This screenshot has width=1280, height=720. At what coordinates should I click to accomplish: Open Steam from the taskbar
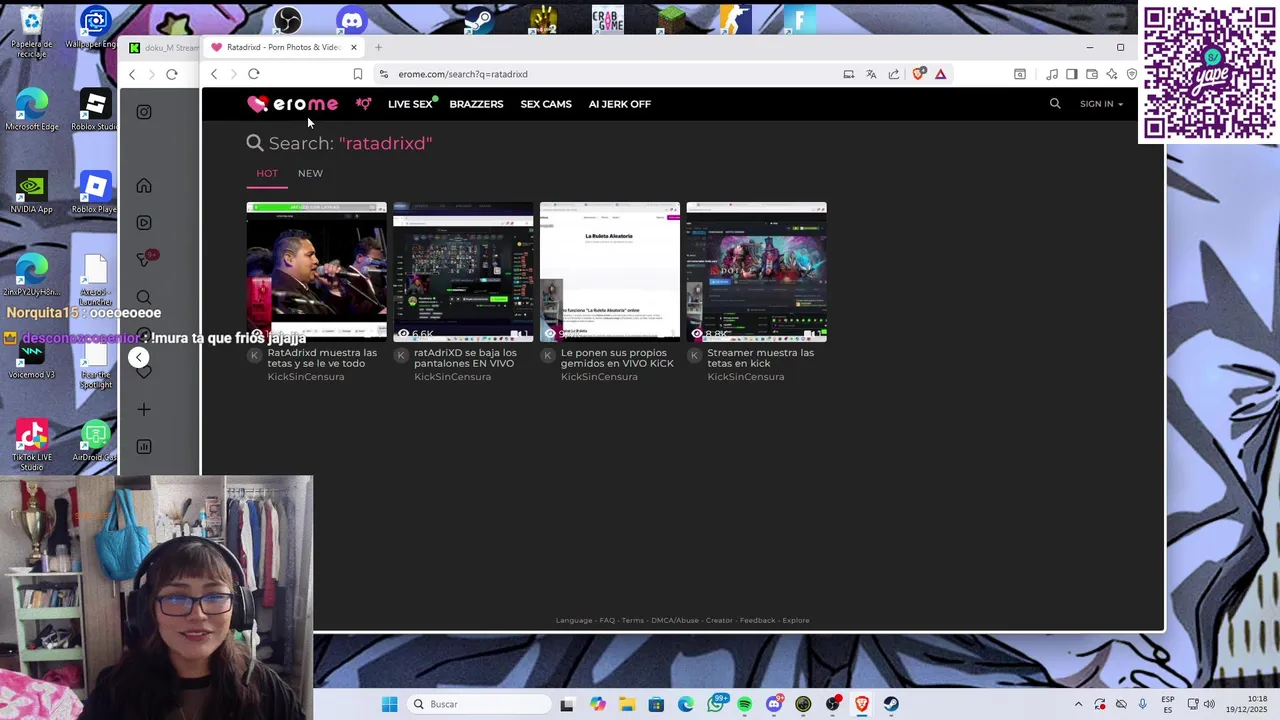click(x=891, y=704)
